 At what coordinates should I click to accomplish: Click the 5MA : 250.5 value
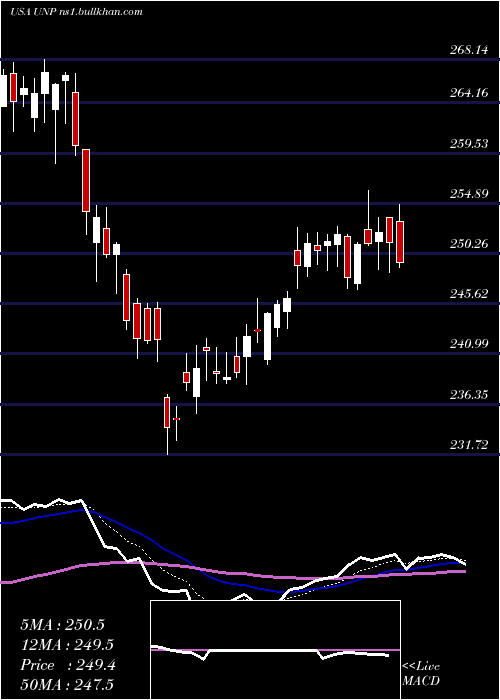(62, 625)
